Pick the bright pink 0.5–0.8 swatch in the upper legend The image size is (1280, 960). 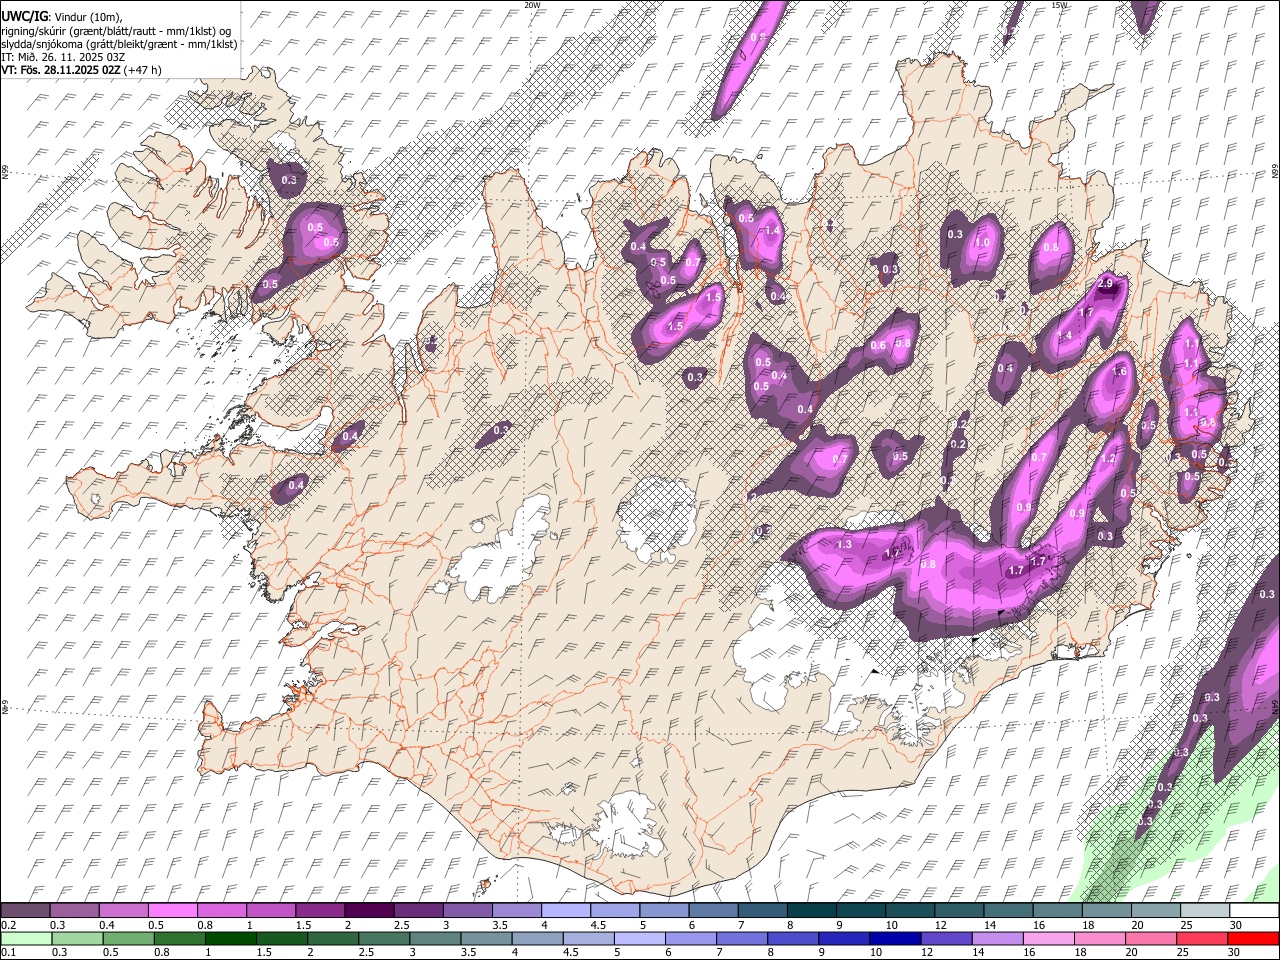(172, 910)
